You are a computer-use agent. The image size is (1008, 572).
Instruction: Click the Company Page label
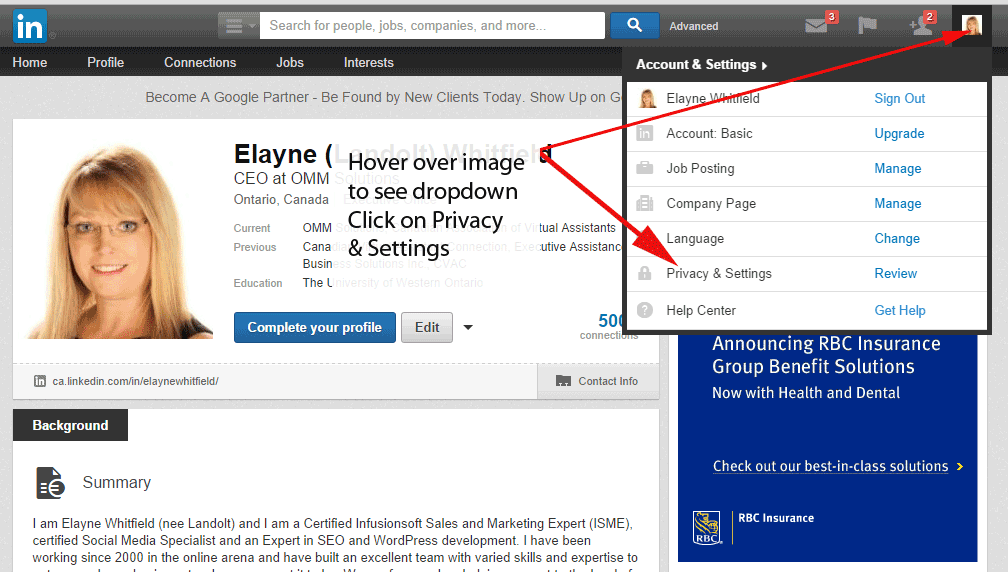[x=711, y=203]
